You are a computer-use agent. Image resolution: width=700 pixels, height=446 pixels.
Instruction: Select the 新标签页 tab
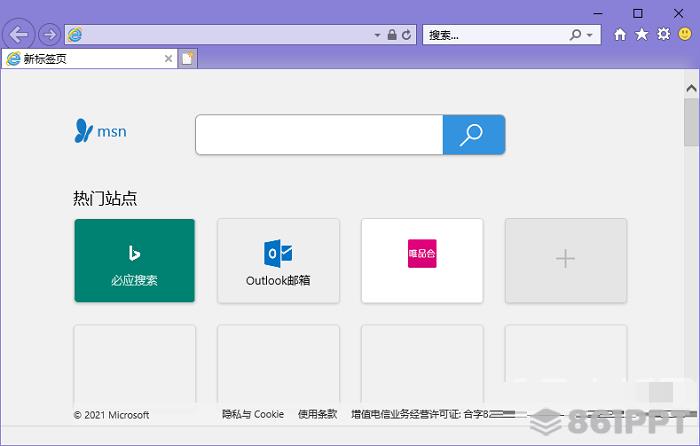coord(89,59)
